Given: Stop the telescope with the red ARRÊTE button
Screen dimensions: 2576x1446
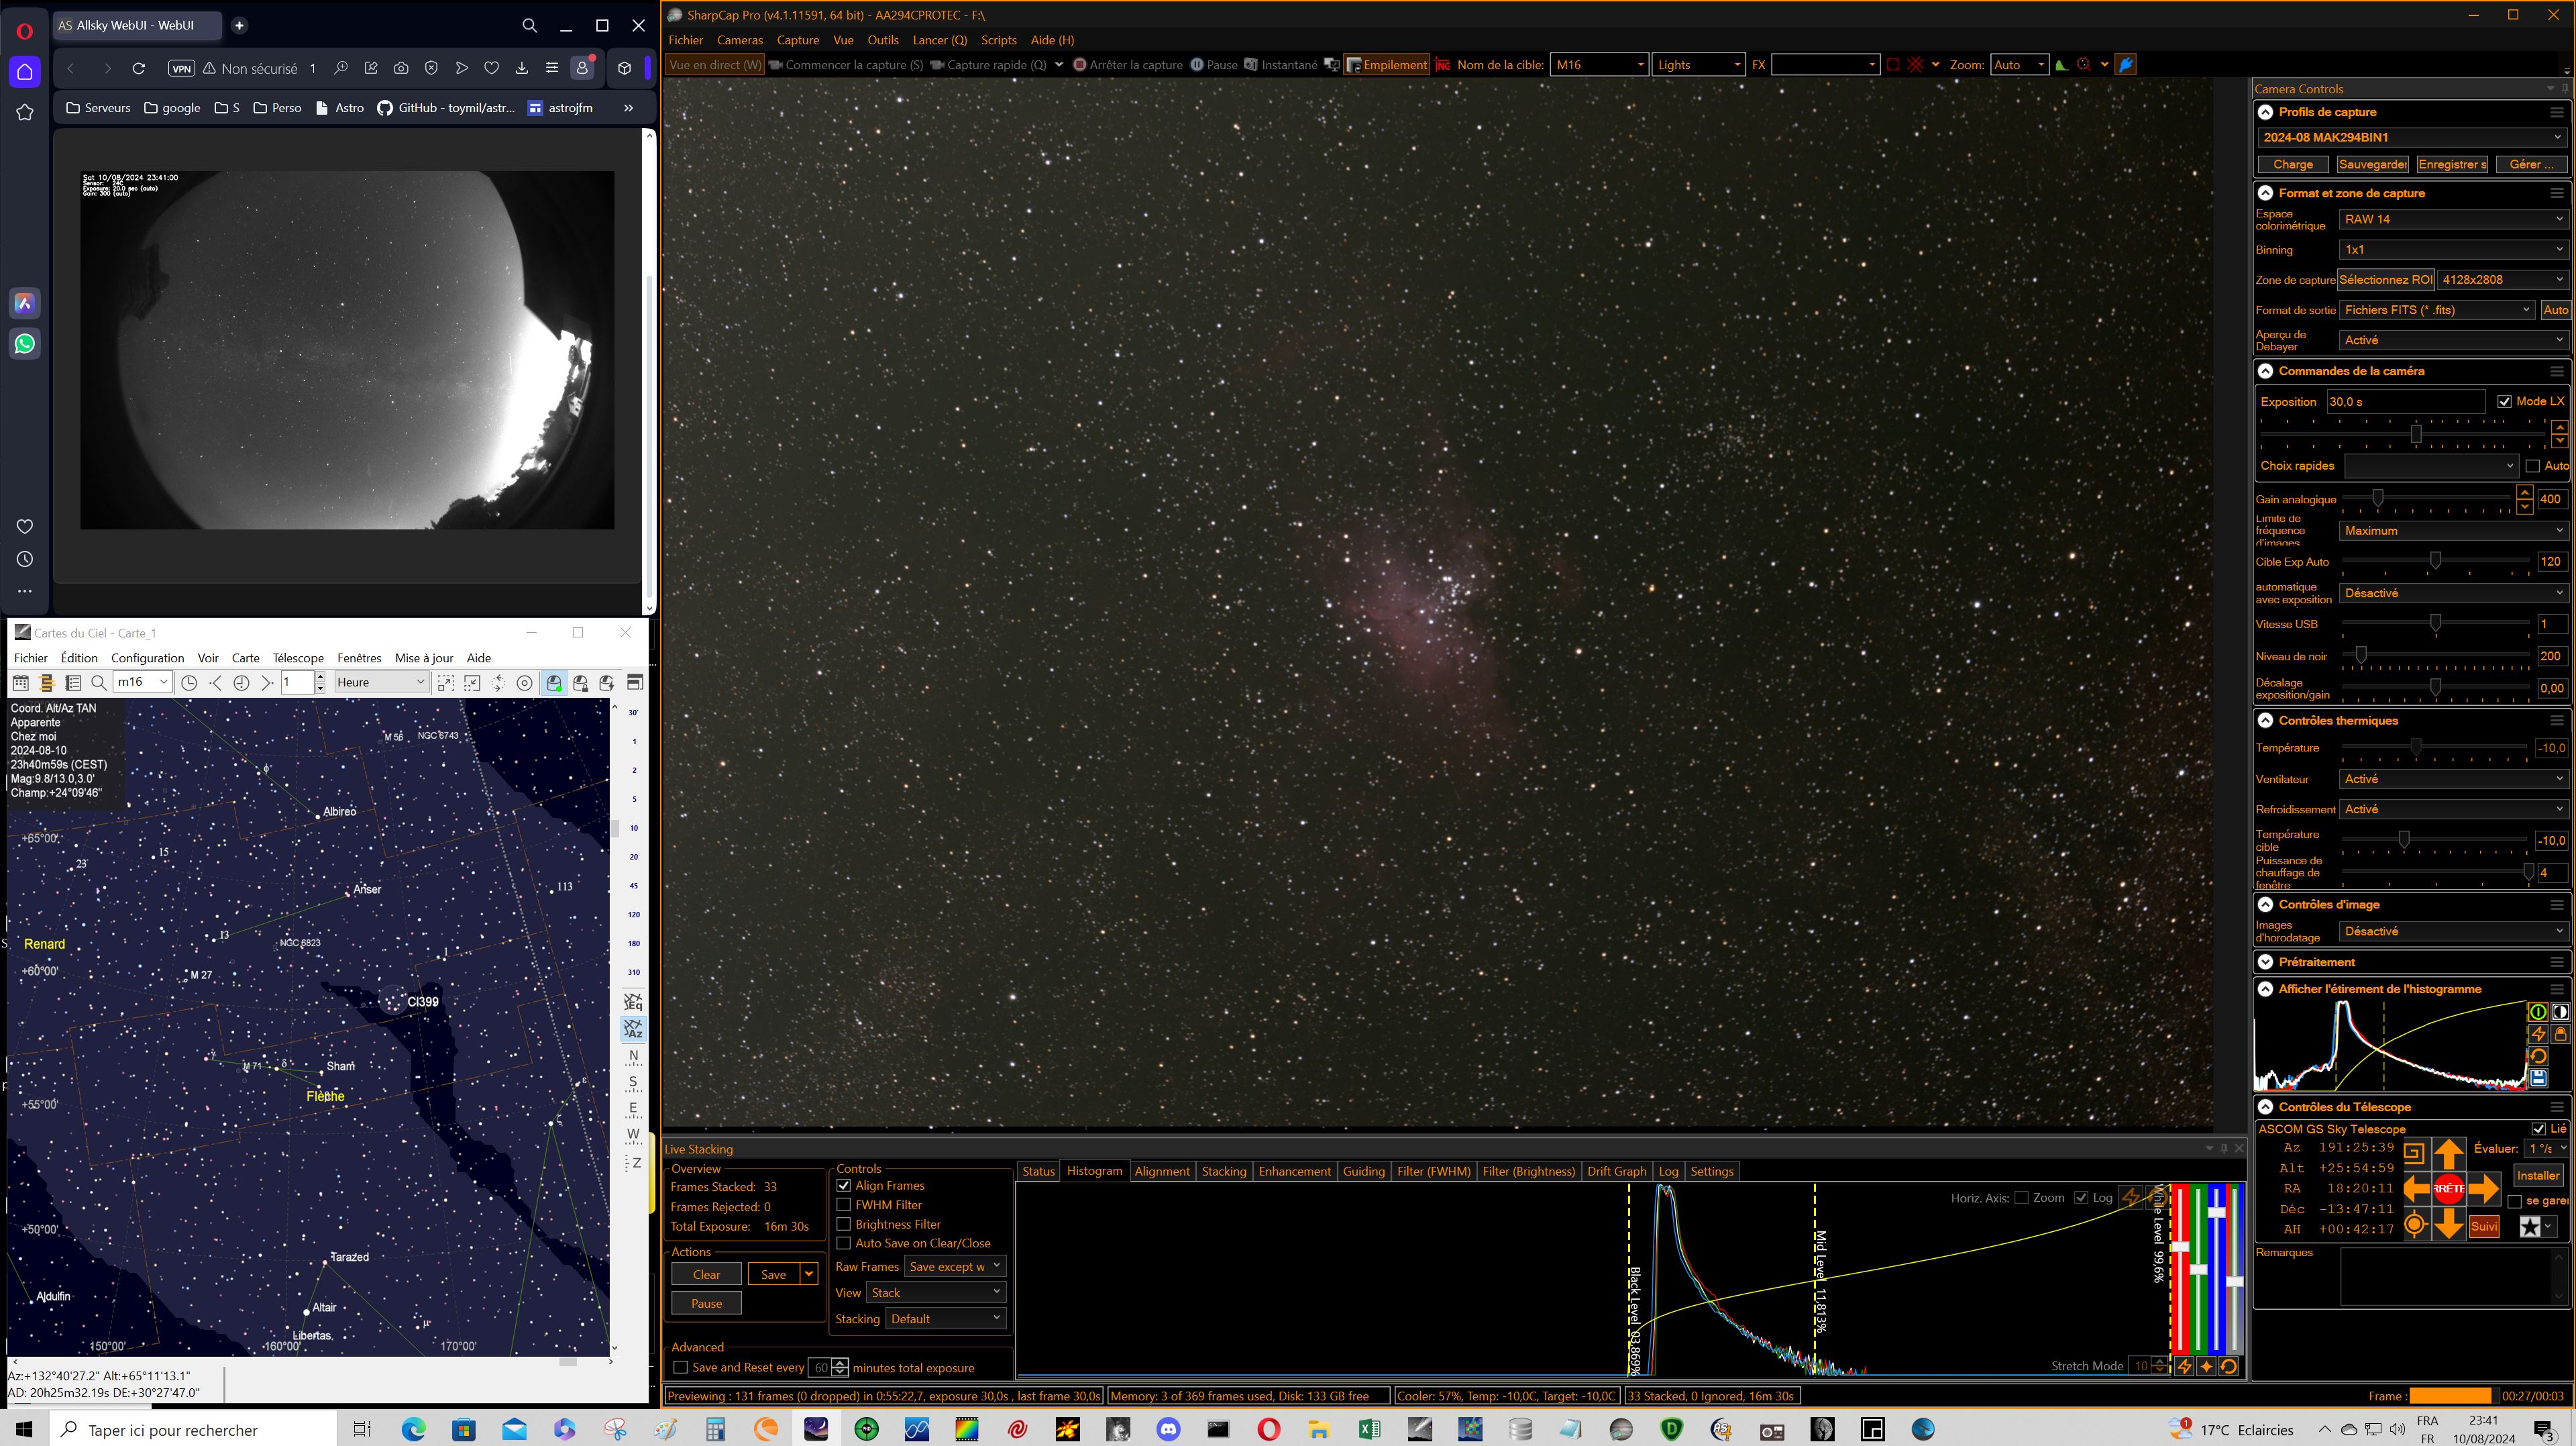Looking at the screenshot, I should [x=2448, y=1188].
